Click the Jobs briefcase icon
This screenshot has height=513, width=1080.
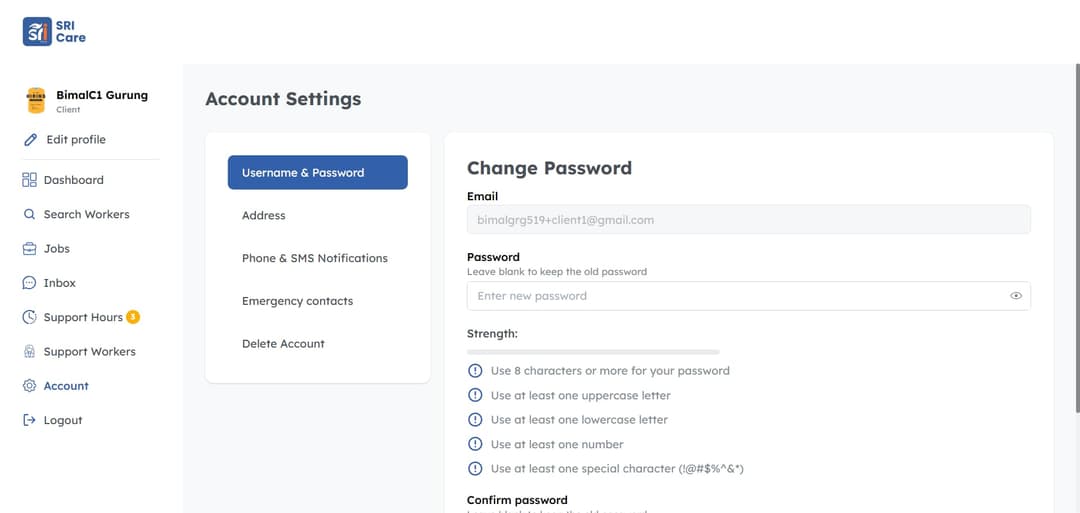(30, 249)
